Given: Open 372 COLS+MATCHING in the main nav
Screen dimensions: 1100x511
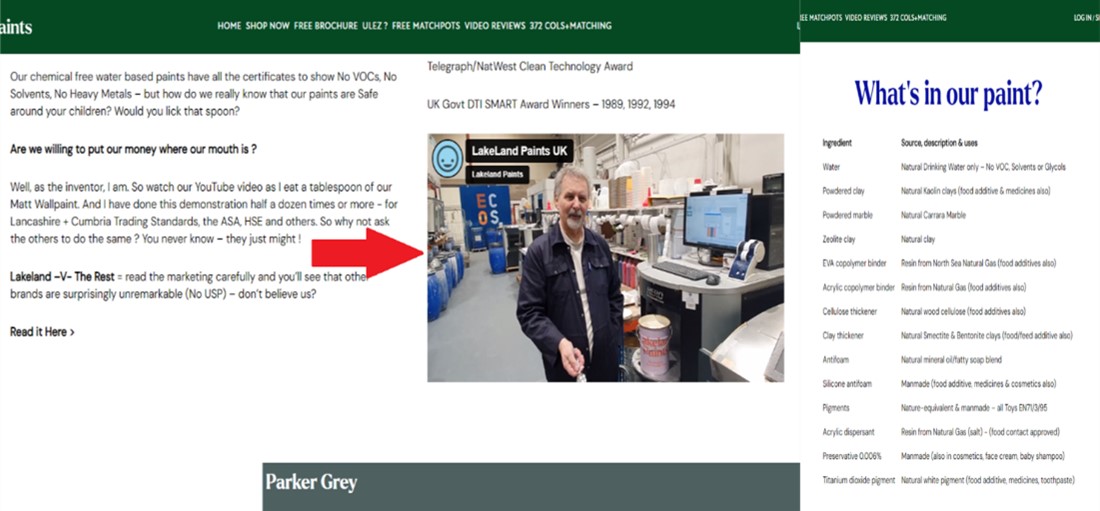Looking at the screenshot, I should 570,26.
